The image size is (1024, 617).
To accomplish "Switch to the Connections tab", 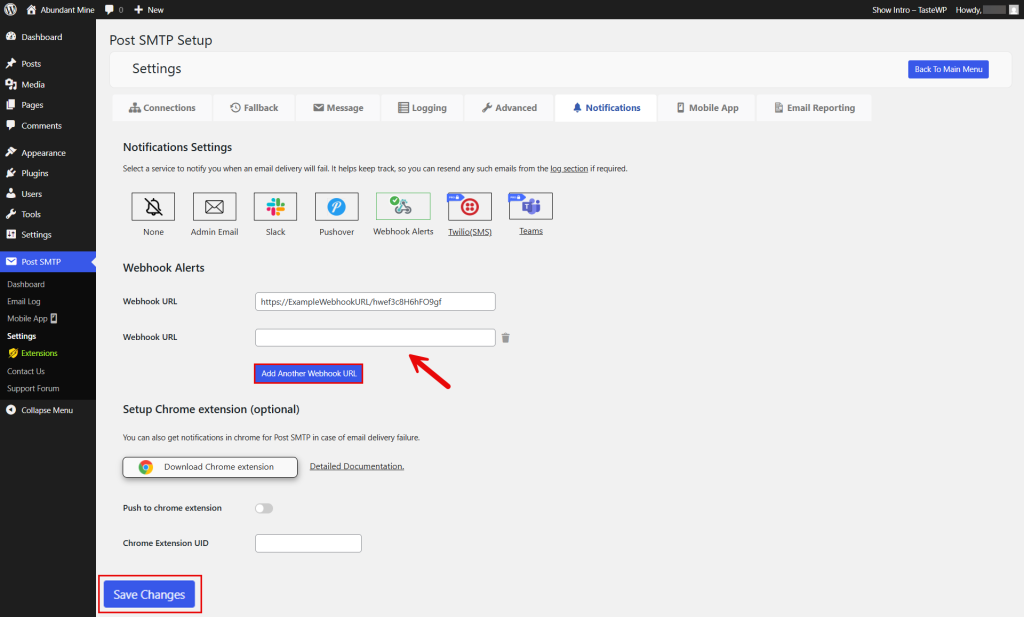I will pyautogui.click(x=161, y=108).
